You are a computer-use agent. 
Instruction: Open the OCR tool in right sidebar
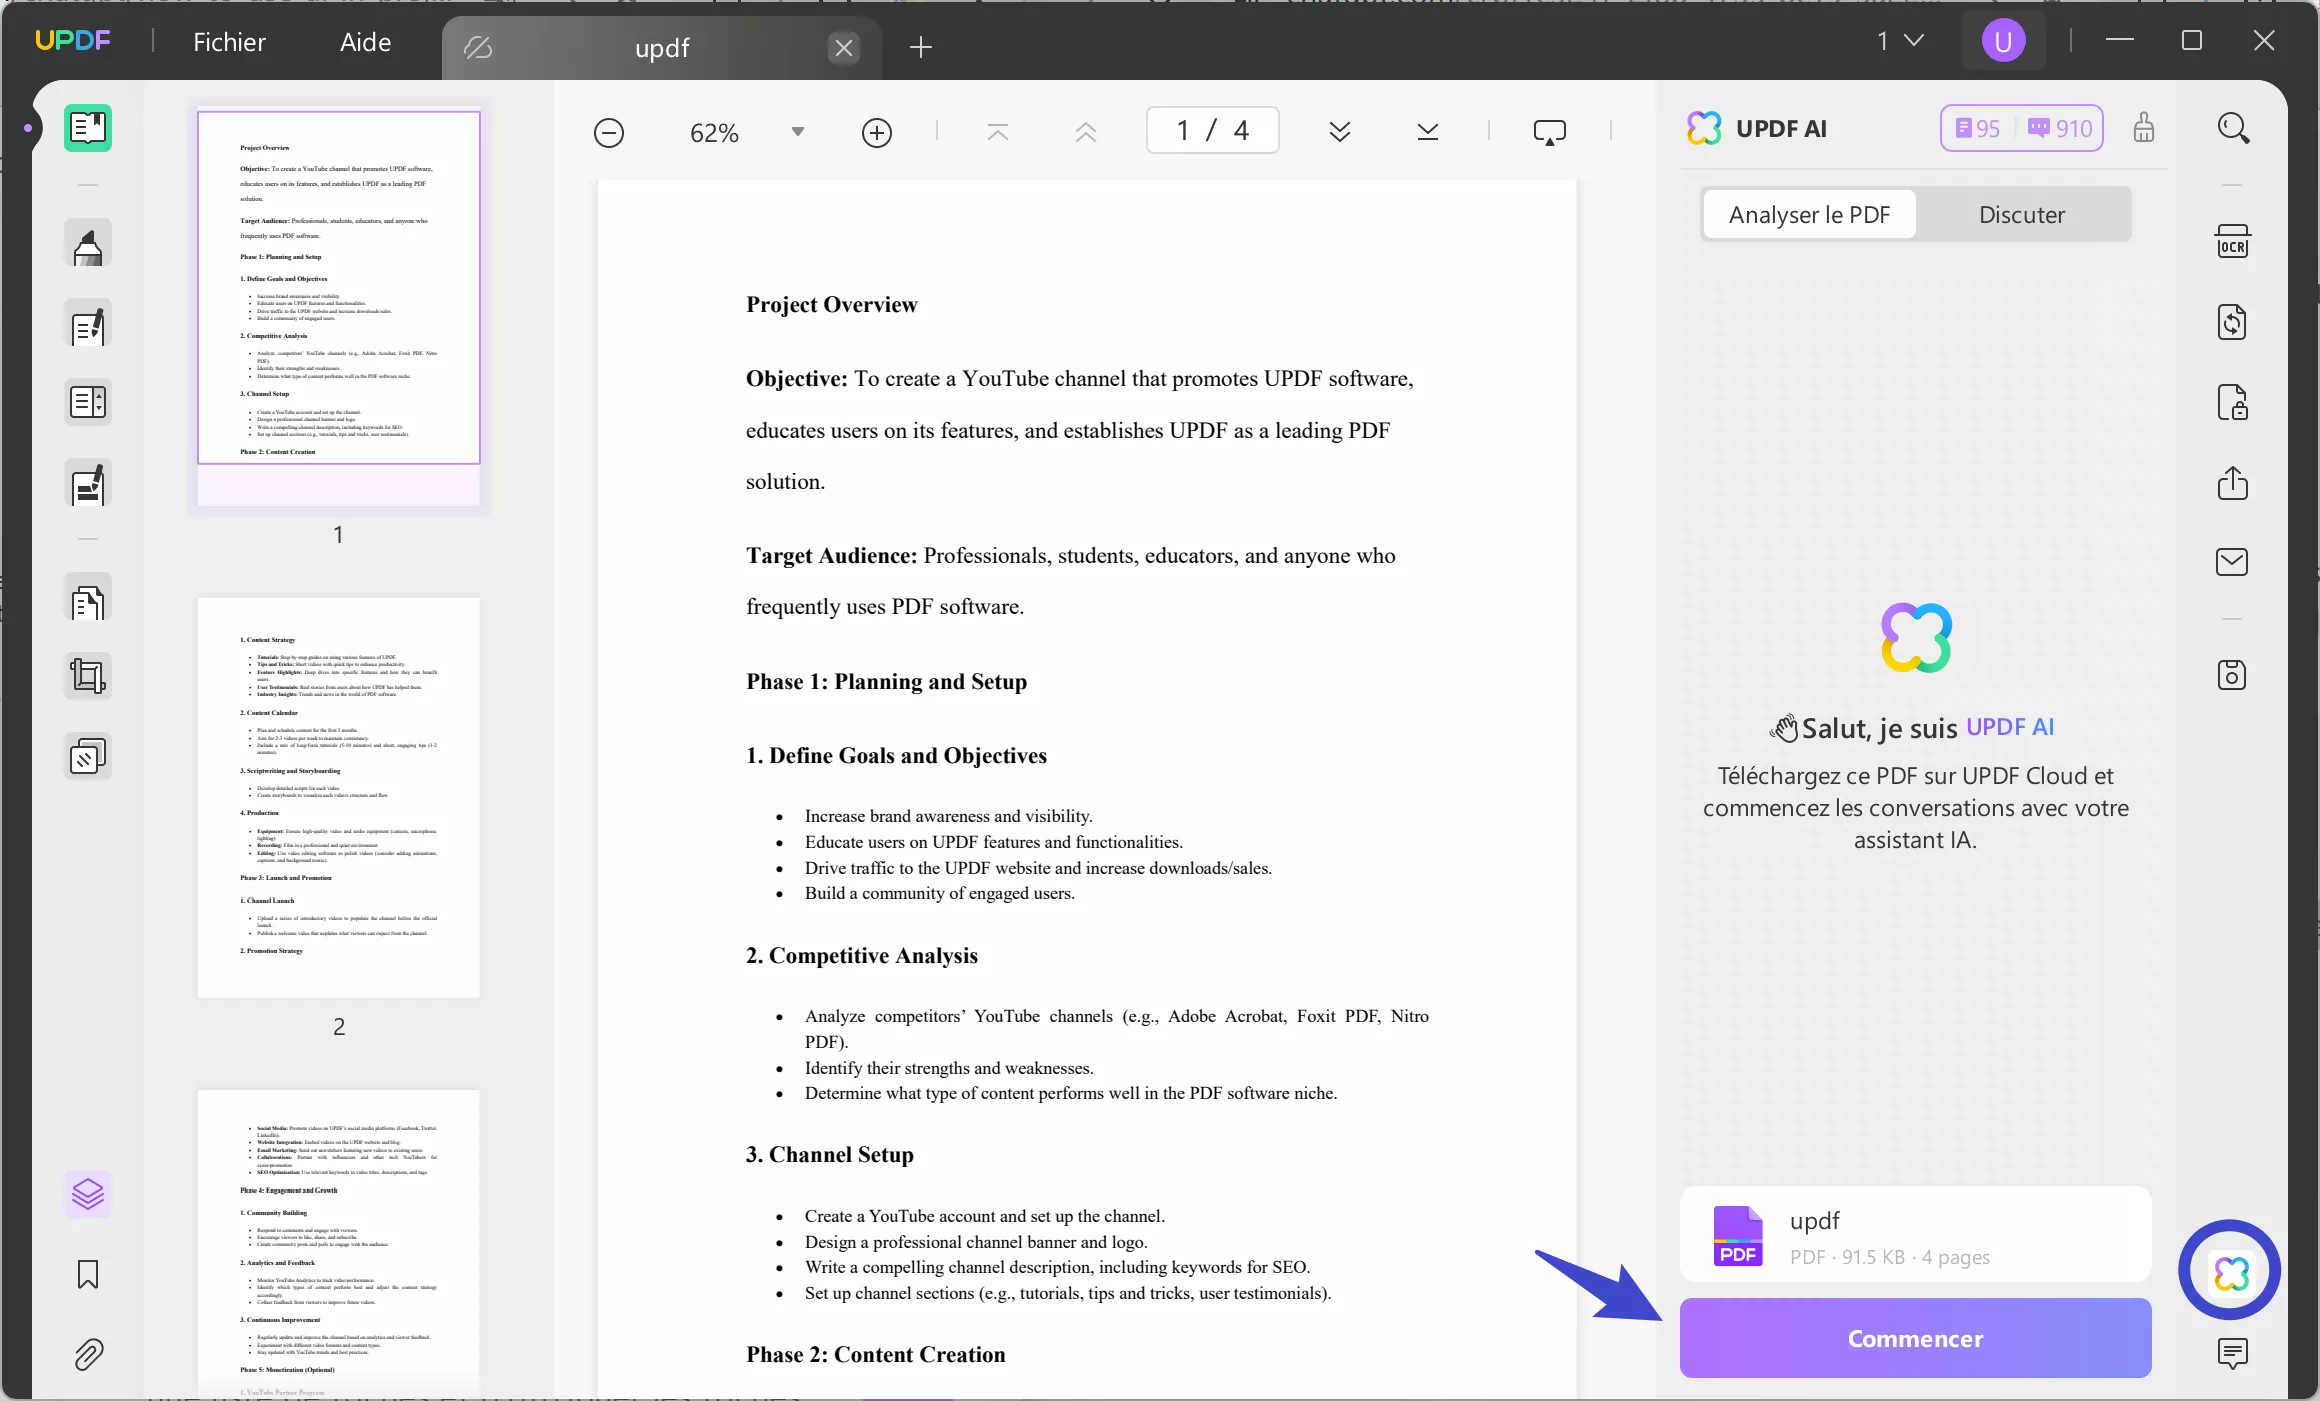pos(2232,242)
